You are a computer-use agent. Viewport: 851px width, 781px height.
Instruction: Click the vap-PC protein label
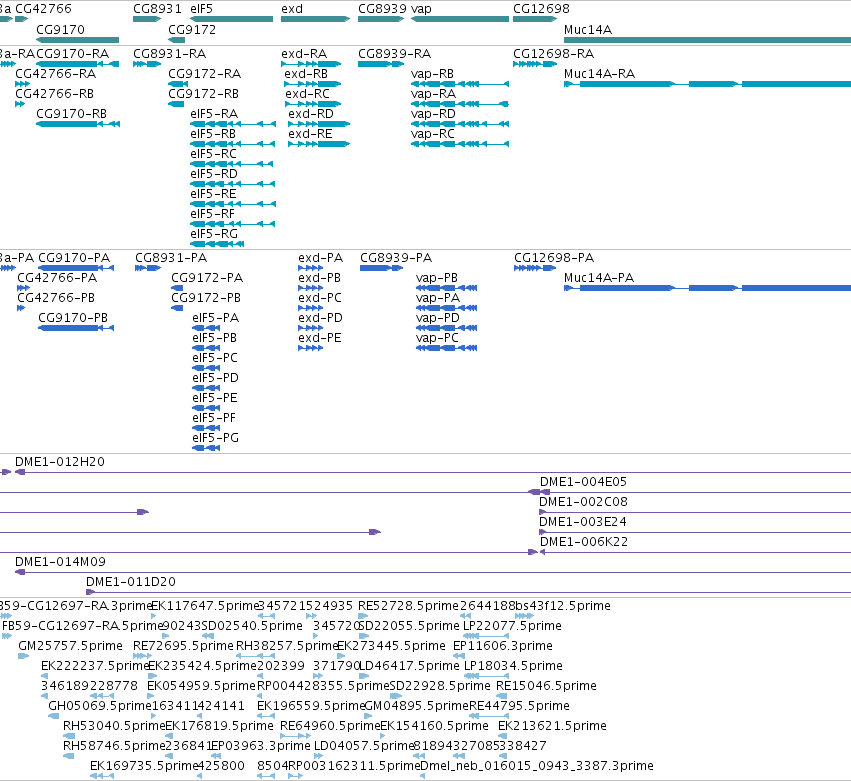437,338
